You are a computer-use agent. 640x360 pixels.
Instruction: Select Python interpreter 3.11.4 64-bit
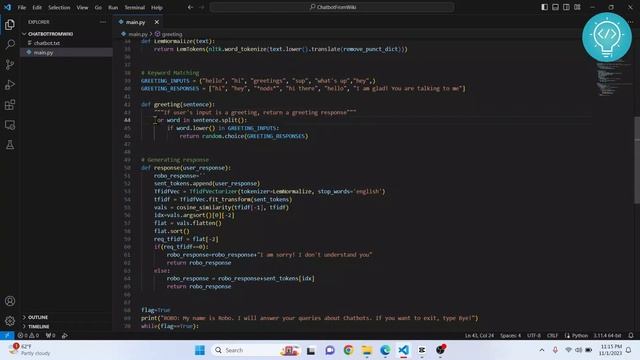[x=607, y=336]
